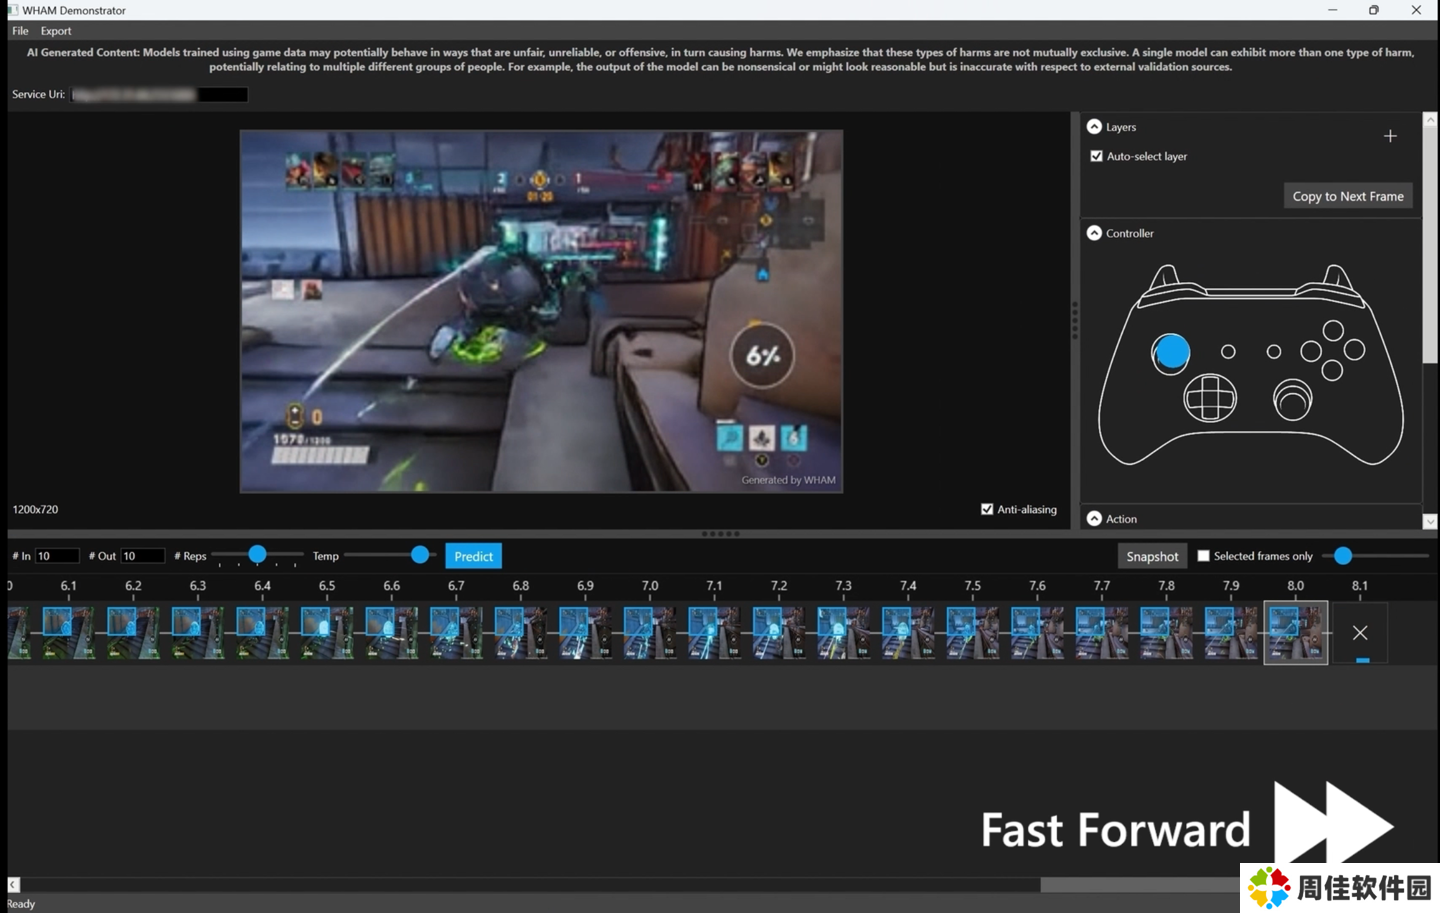1440x913 pixels.
Task: Click the Ready status bar text
Action: (x=20, y=904)
